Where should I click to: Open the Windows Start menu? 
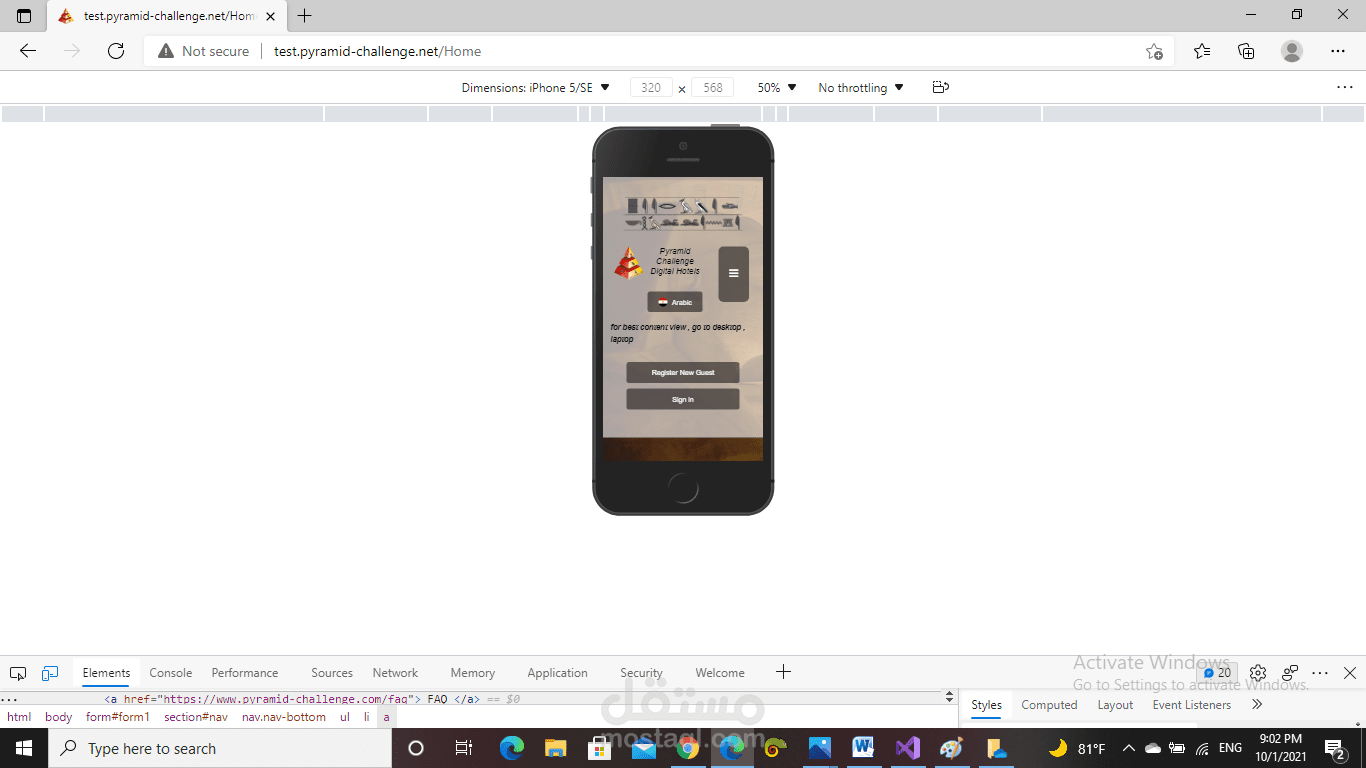[24, 748]
